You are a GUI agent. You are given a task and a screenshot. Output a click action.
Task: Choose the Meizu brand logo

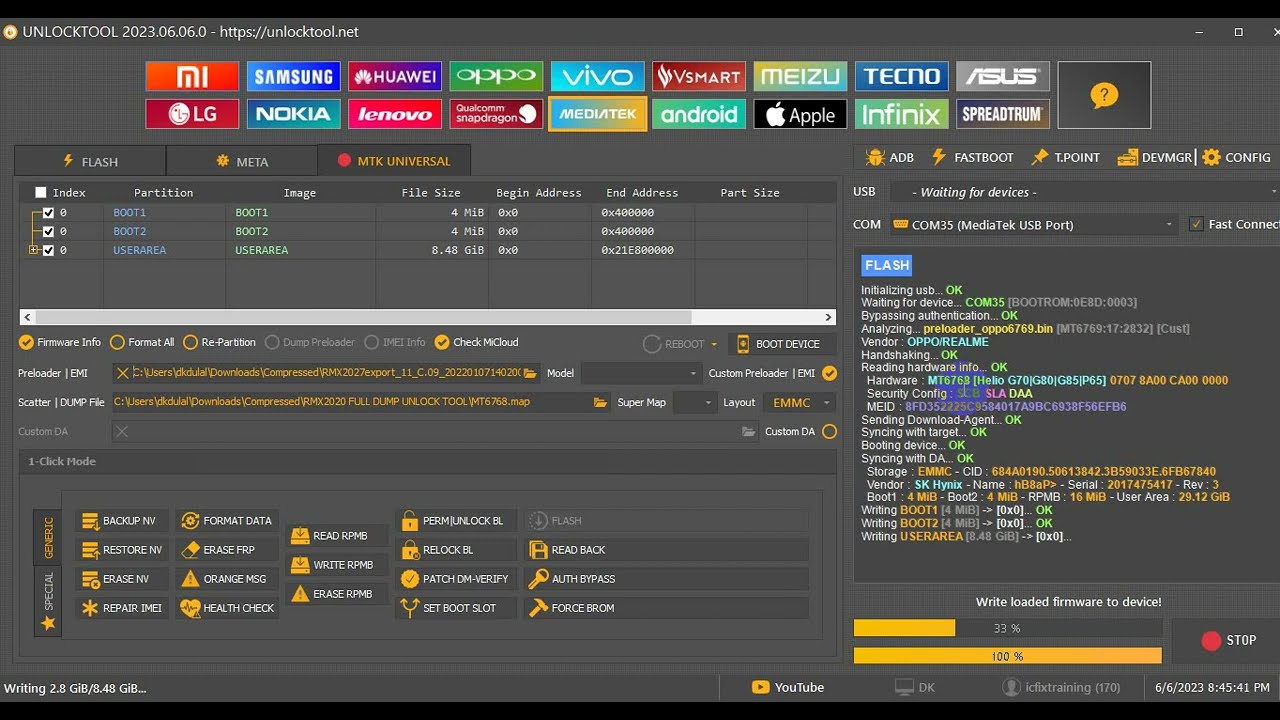pyautogui.click(x=800, y=76)
